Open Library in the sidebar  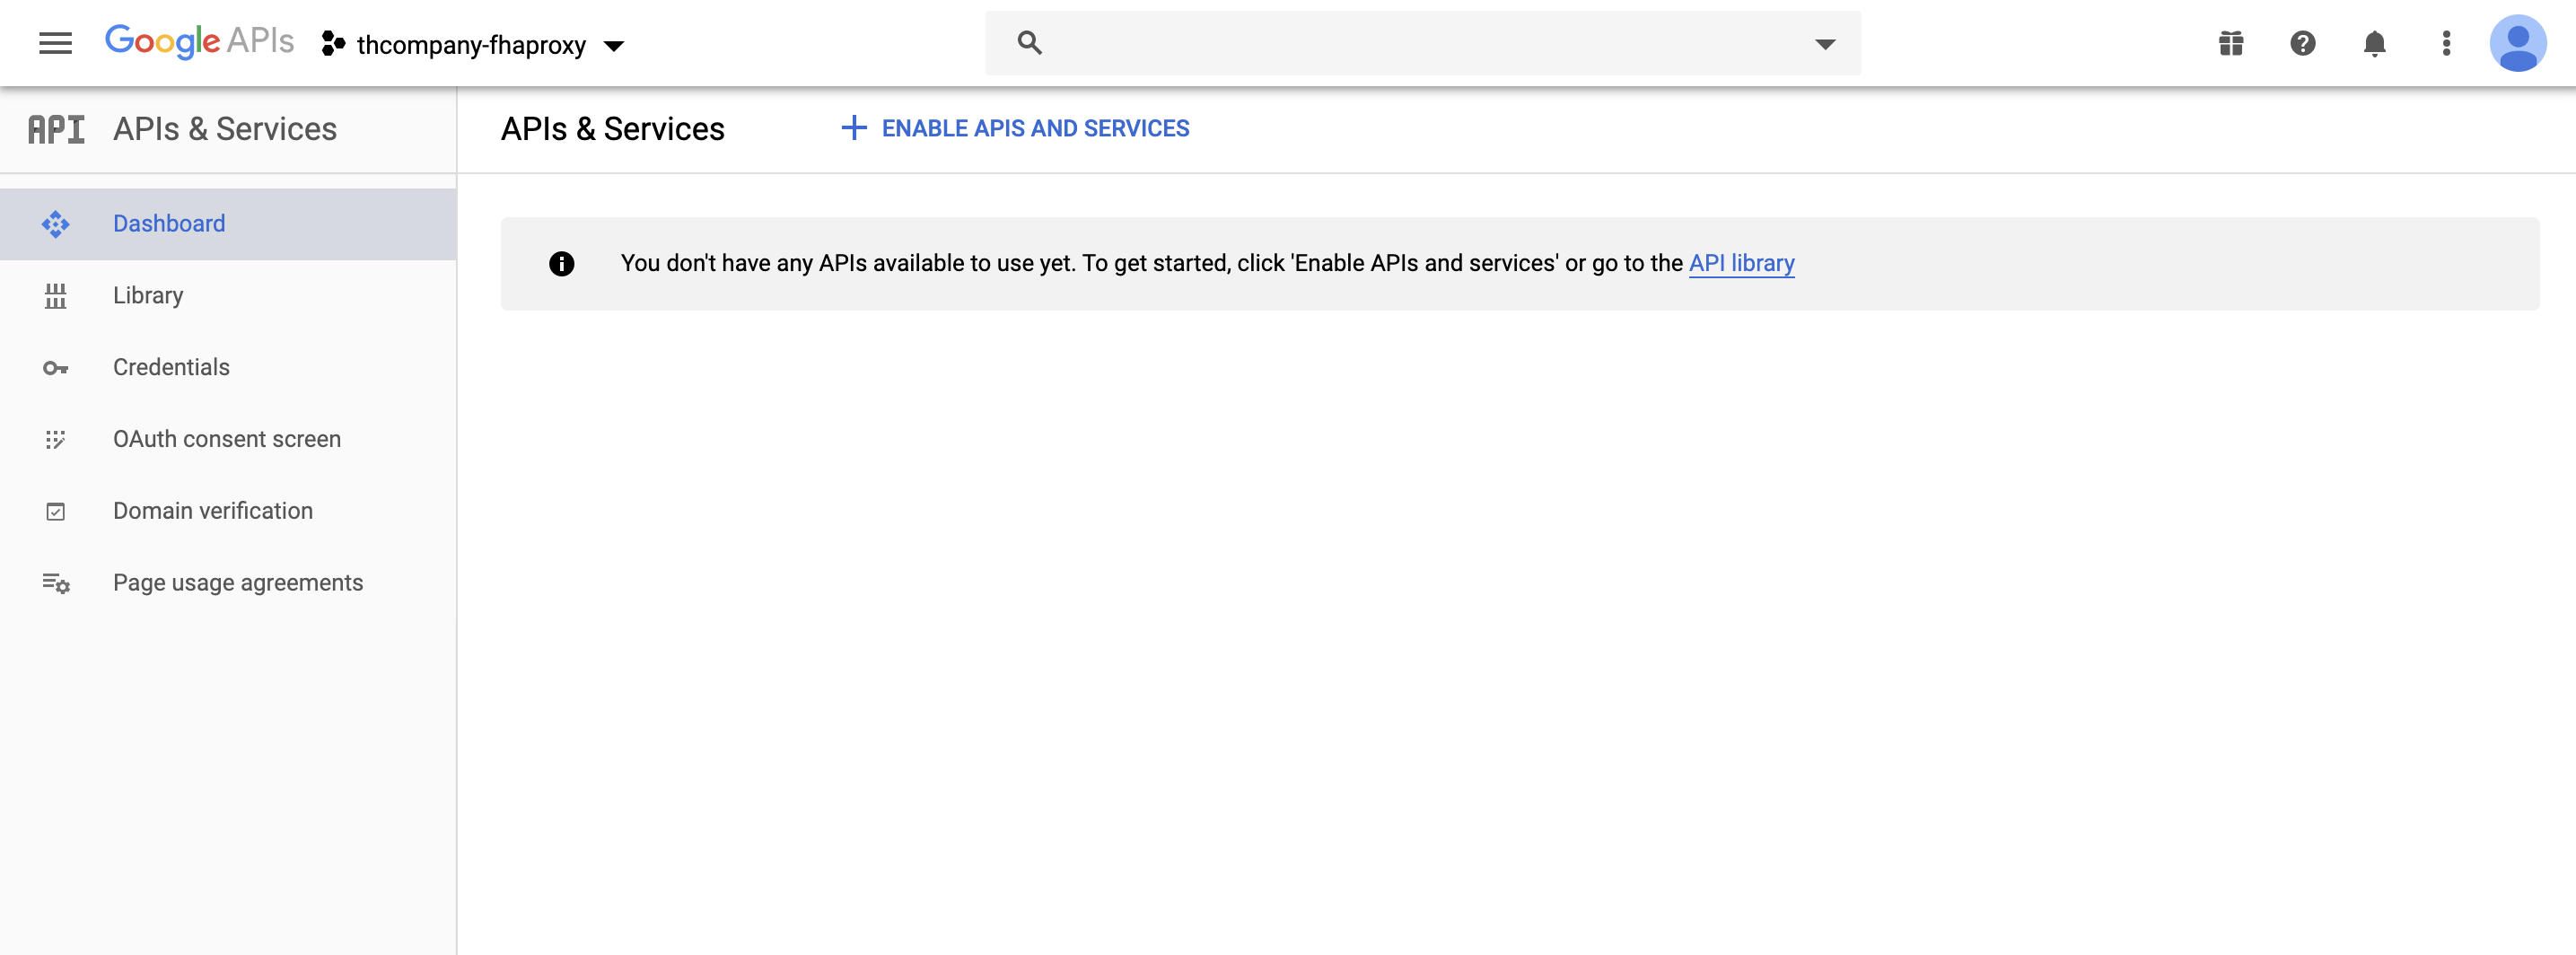pos(148,295)
